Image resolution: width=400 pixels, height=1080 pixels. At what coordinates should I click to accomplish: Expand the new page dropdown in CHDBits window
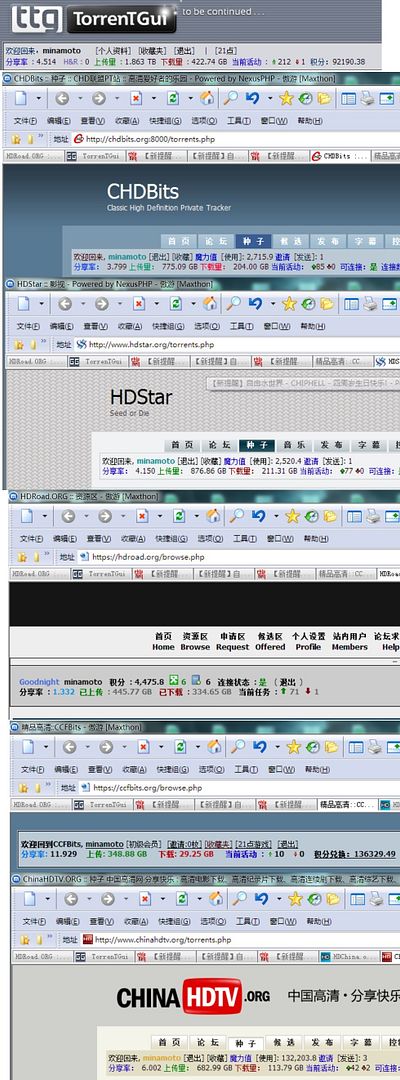click(39, 98)
